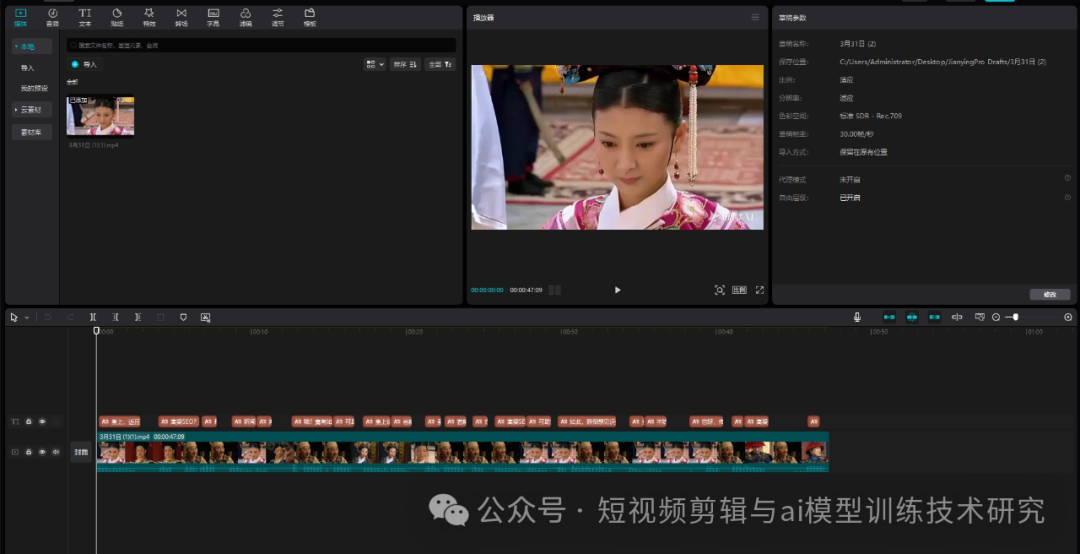1080x554 pixels.
Task: Click the split-at-playhead tool
Action: [93, 317]
